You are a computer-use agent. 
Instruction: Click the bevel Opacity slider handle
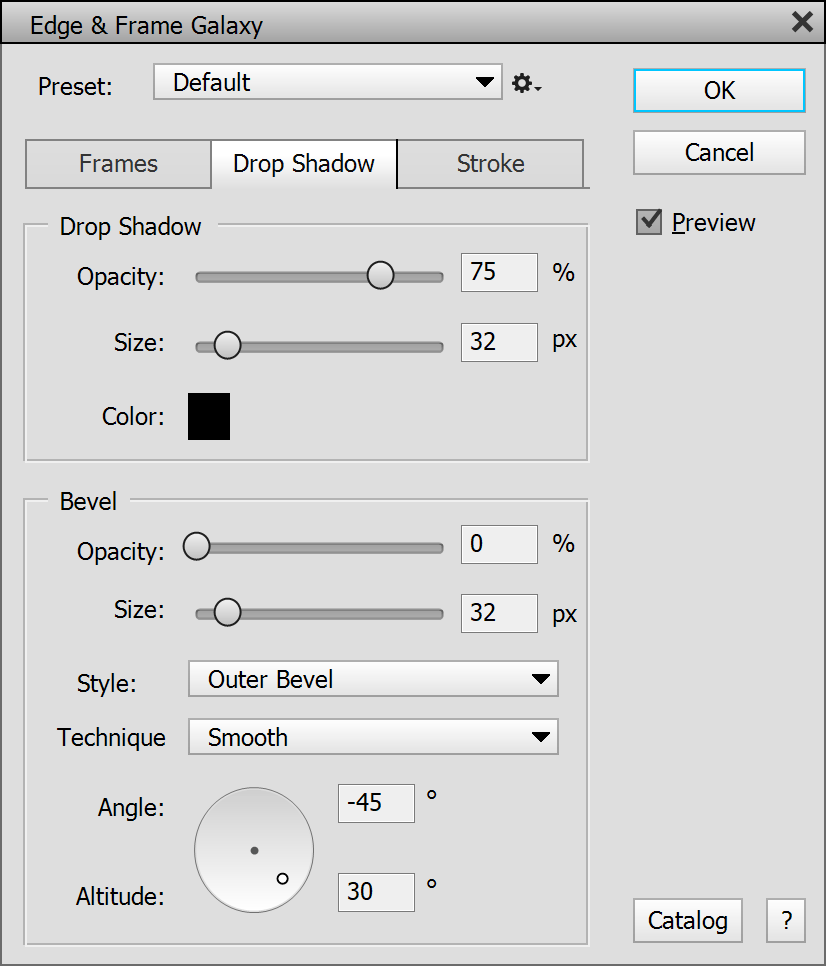(x=196, y=546)
